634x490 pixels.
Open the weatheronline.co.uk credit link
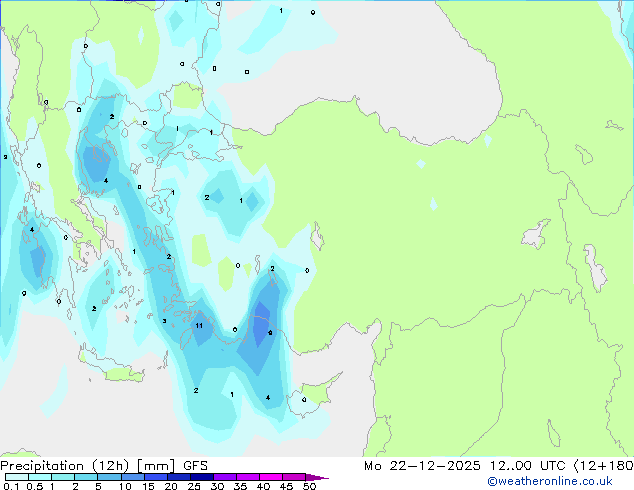(x=550, y=481)
